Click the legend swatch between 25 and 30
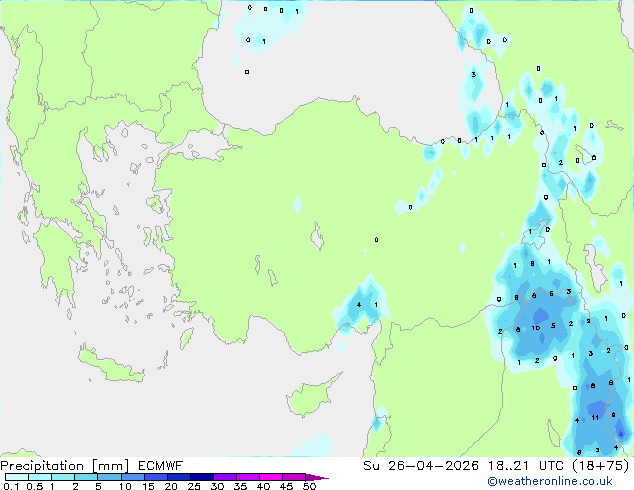This screenshot has width=634, height=490. click(x=202, y=477)
